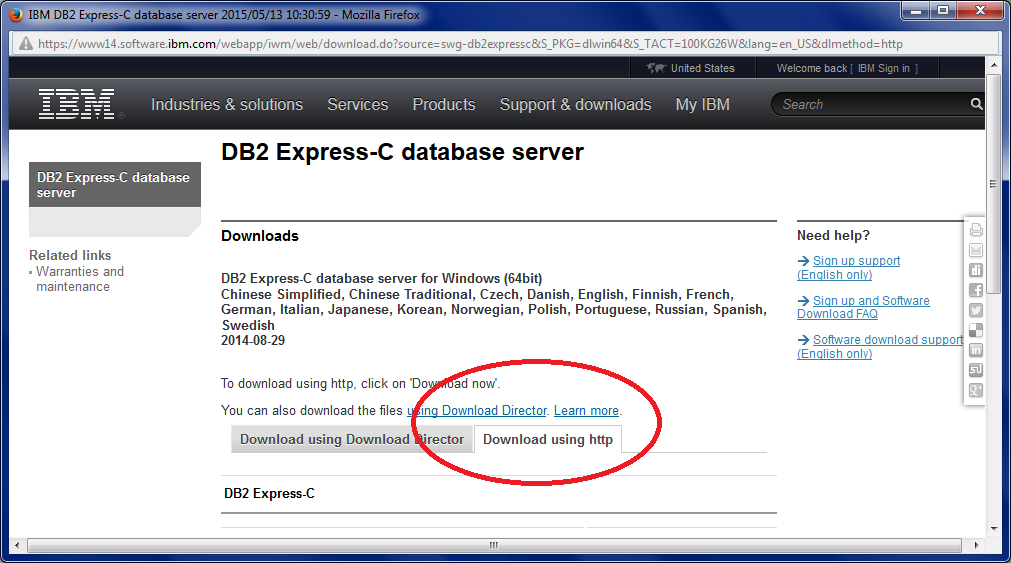Select DB2 Express-C database server sidebar item
The width and height of the screenshot is (1011, 563).
(115, 184)
